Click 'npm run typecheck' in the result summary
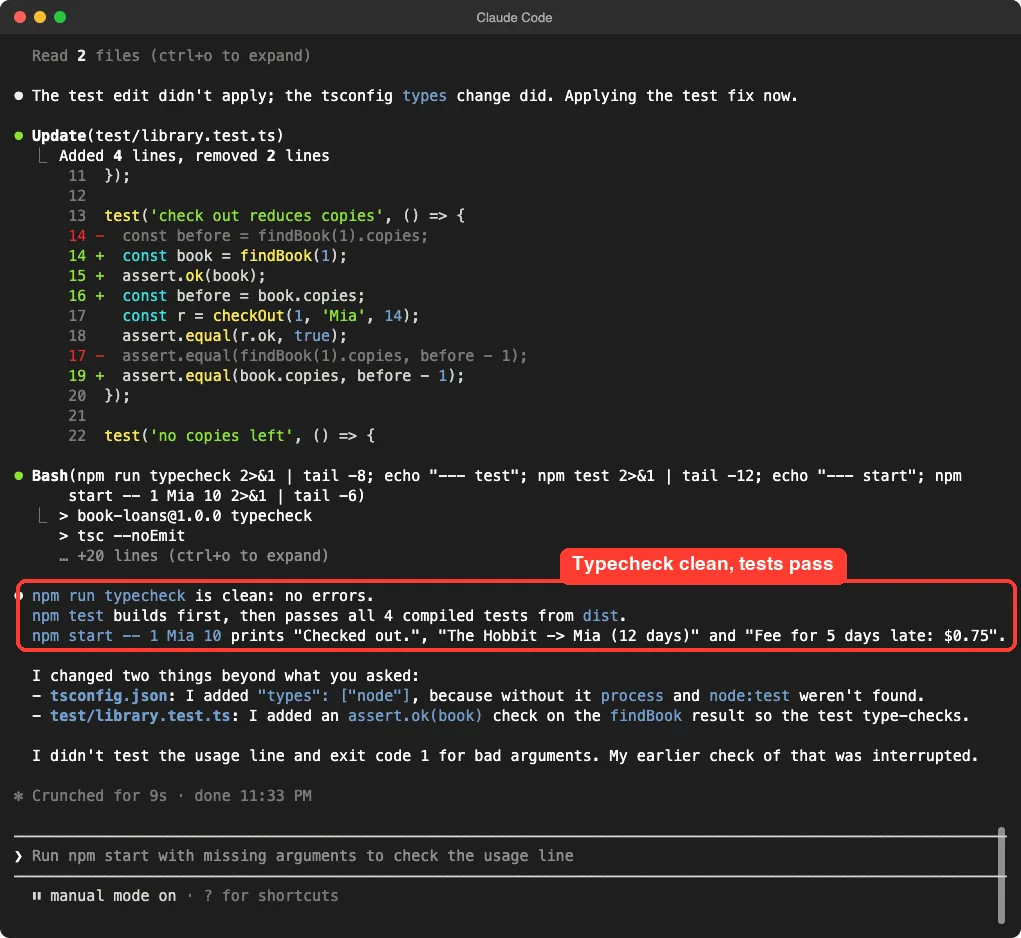The image size is (1021, 938). (x=109, y=596)
